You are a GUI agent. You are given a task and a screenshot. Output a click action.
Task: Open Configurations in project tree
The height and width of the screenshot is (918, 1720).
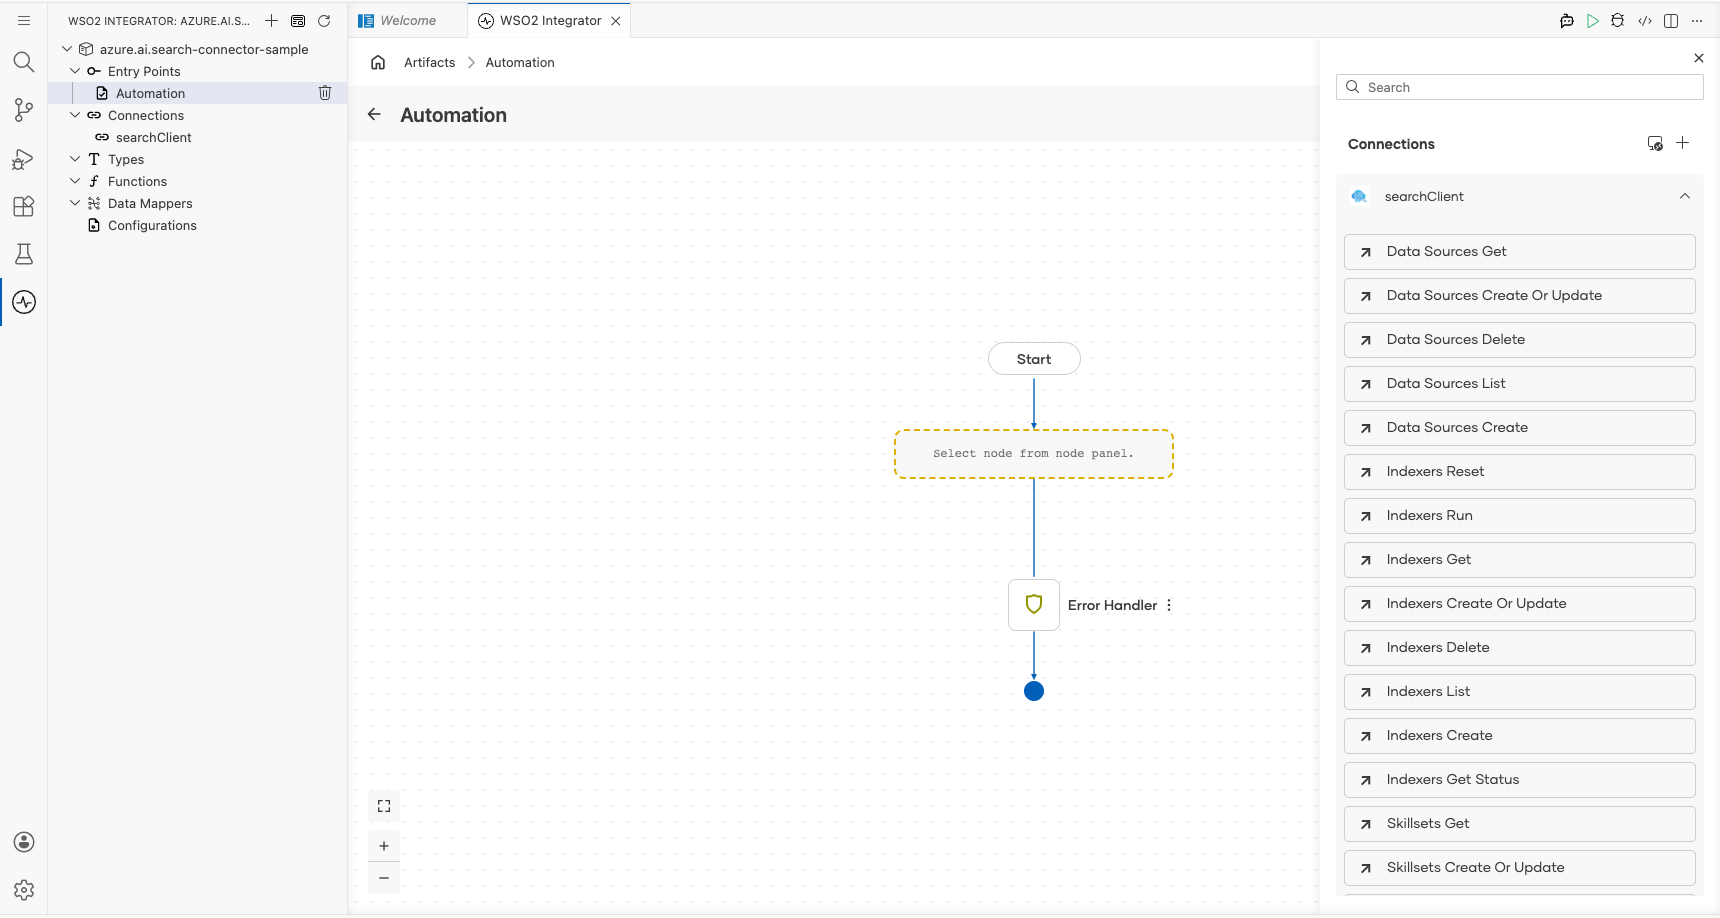pyautogui.click(x=152, y=225)
